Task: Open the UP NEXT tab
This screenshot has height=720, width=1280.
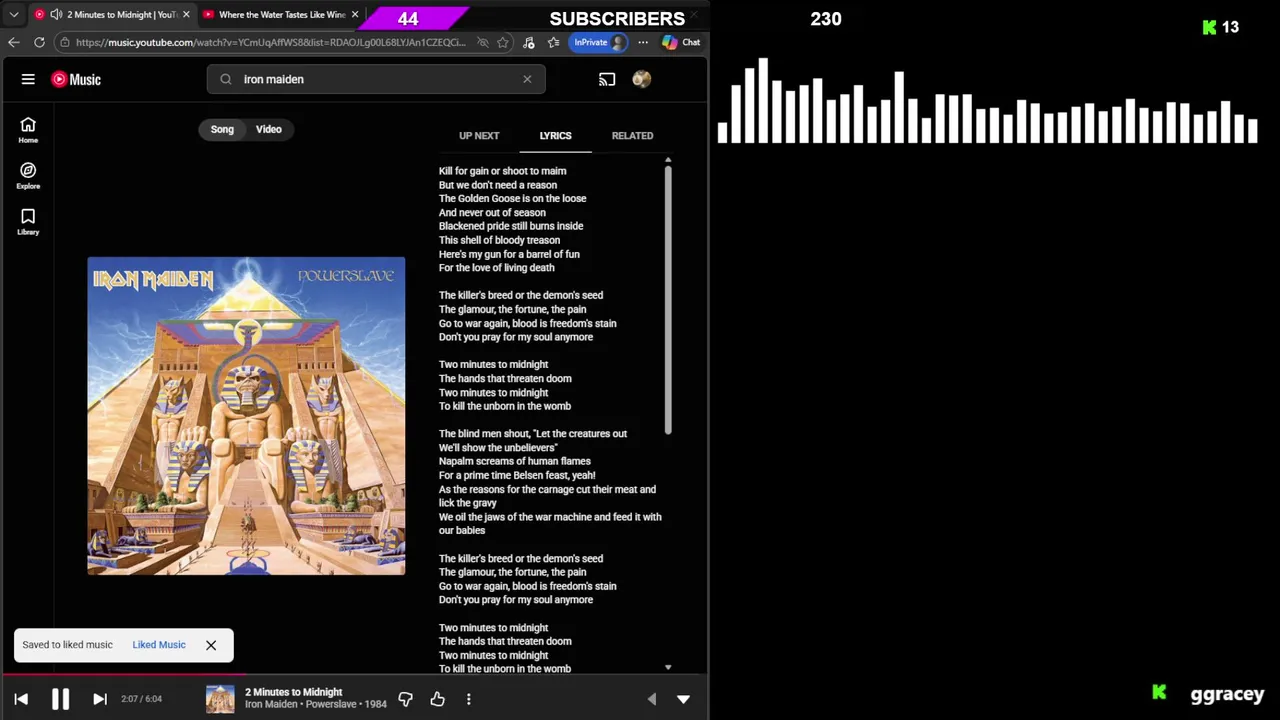Action: click(479, 135)
